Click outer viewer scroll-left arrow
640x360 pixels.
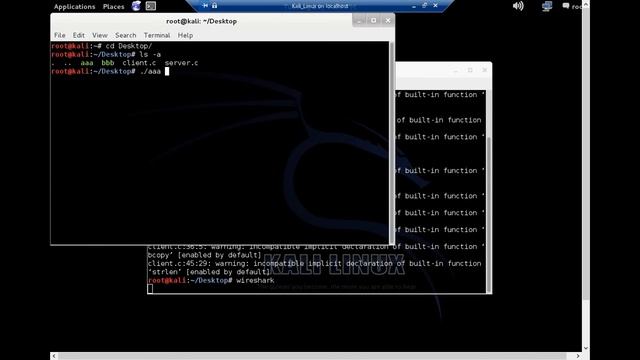[54, 356]
